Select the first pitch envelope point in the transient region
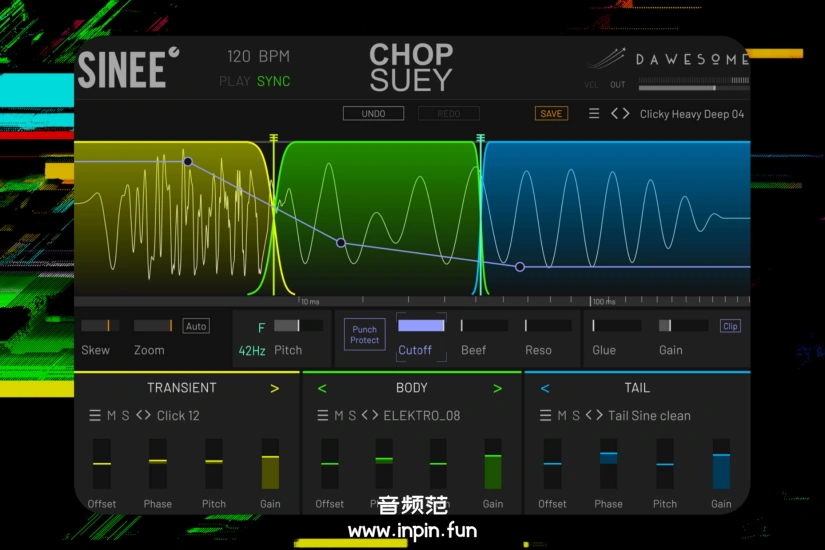The image size is (825, 550). click(x=188, y=162)
